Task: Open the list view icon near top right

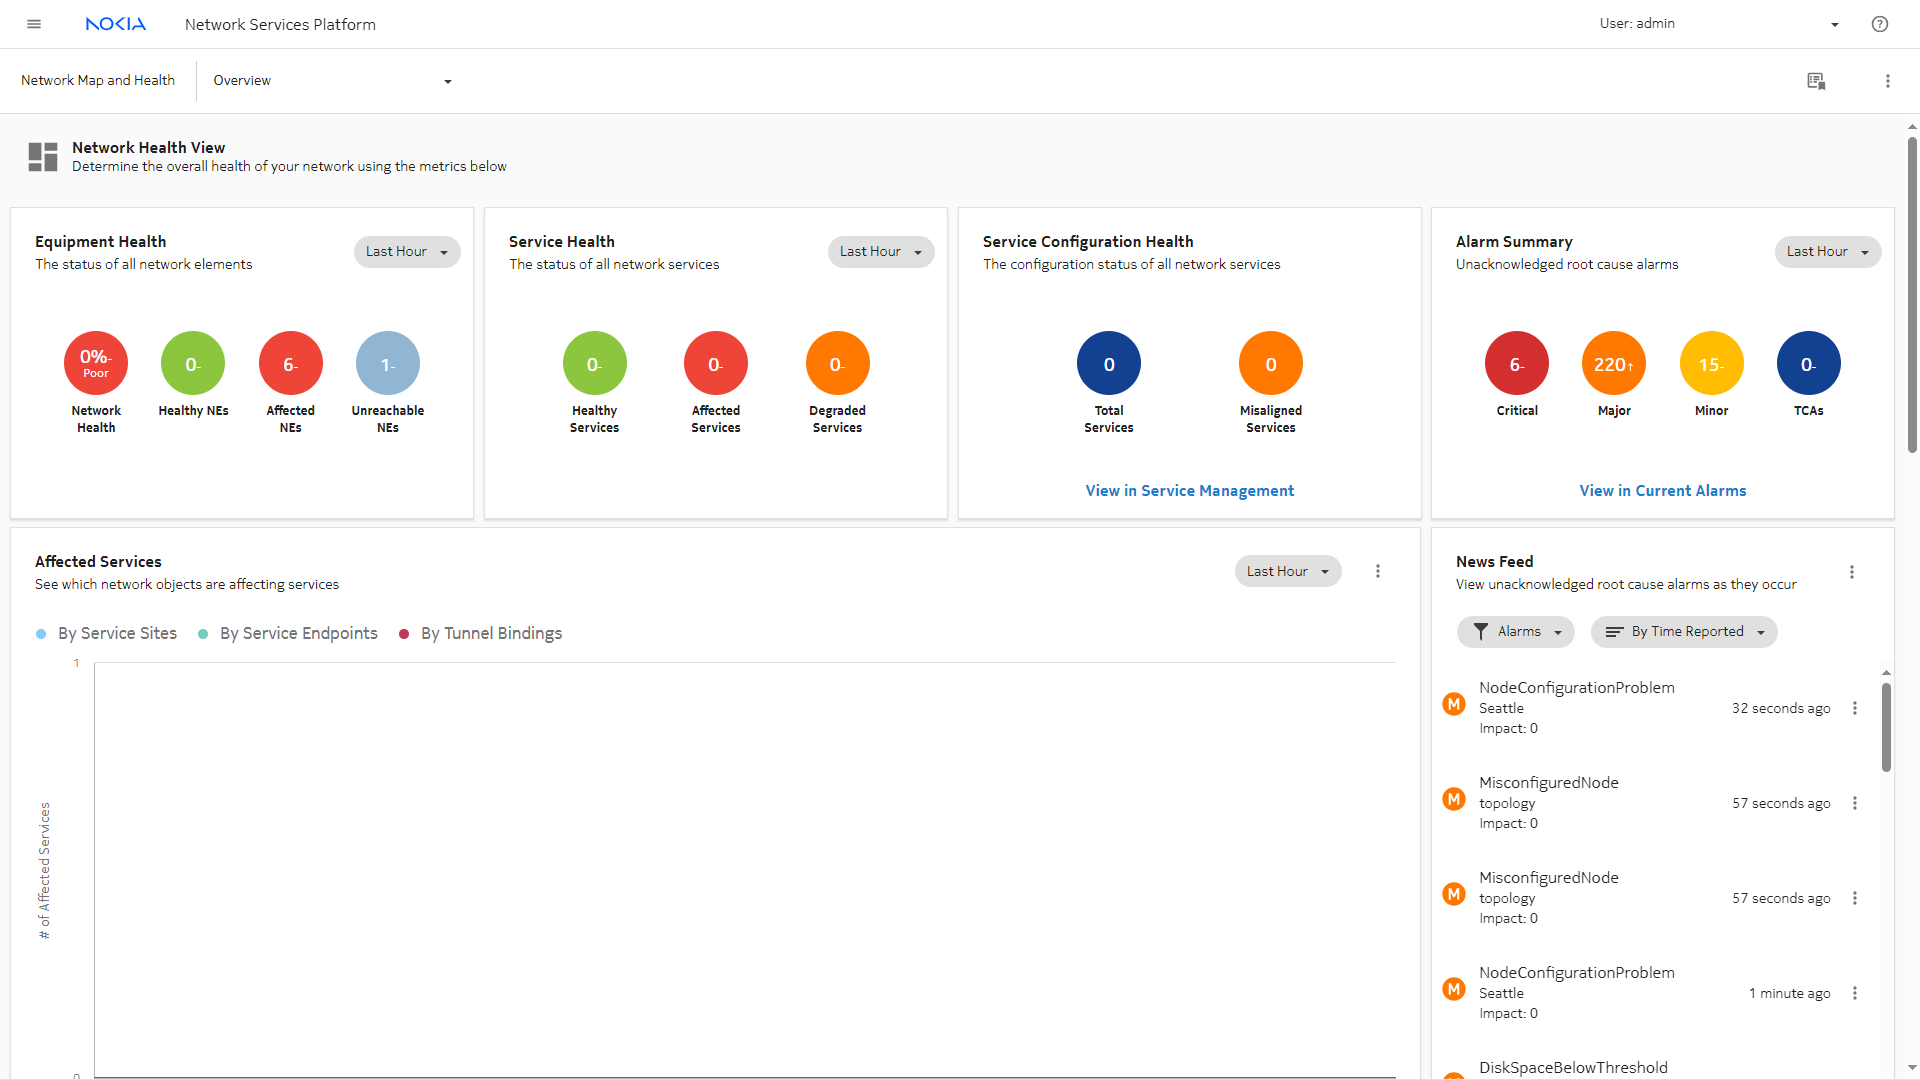Action: tap(1817, 81)
